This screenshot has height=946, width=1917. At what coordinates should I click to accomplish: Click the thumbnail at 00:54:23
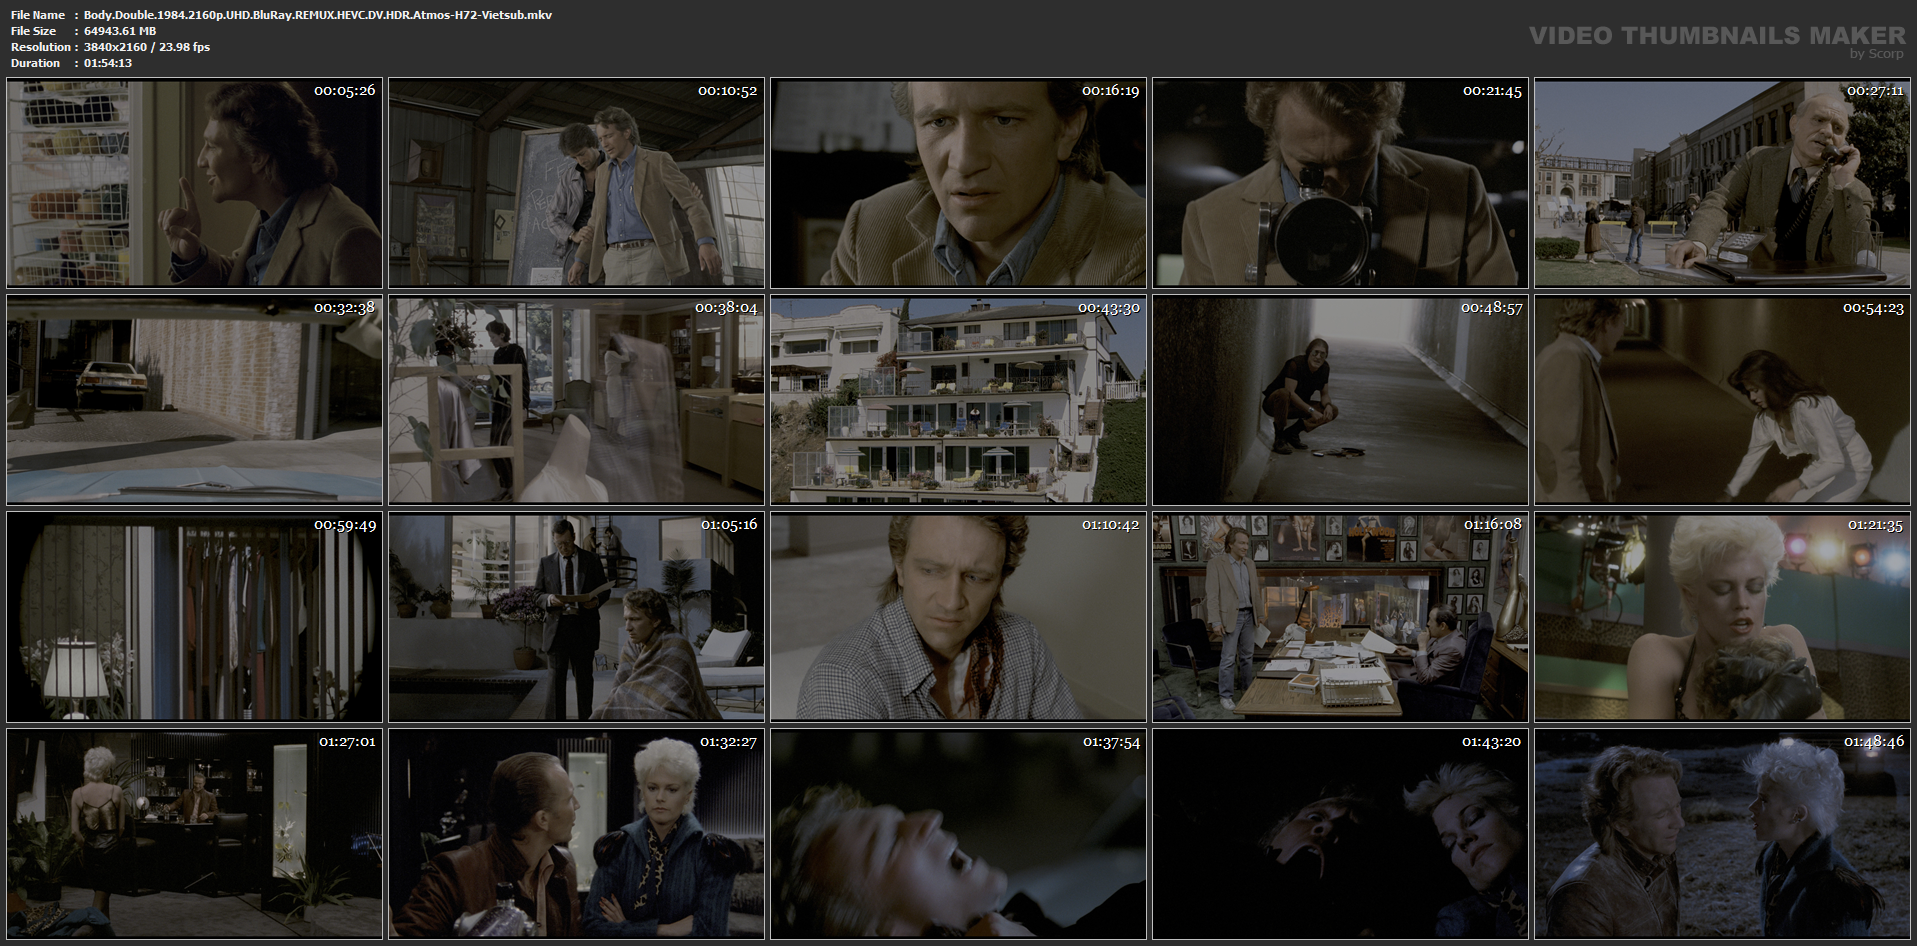click(1722, 400)
